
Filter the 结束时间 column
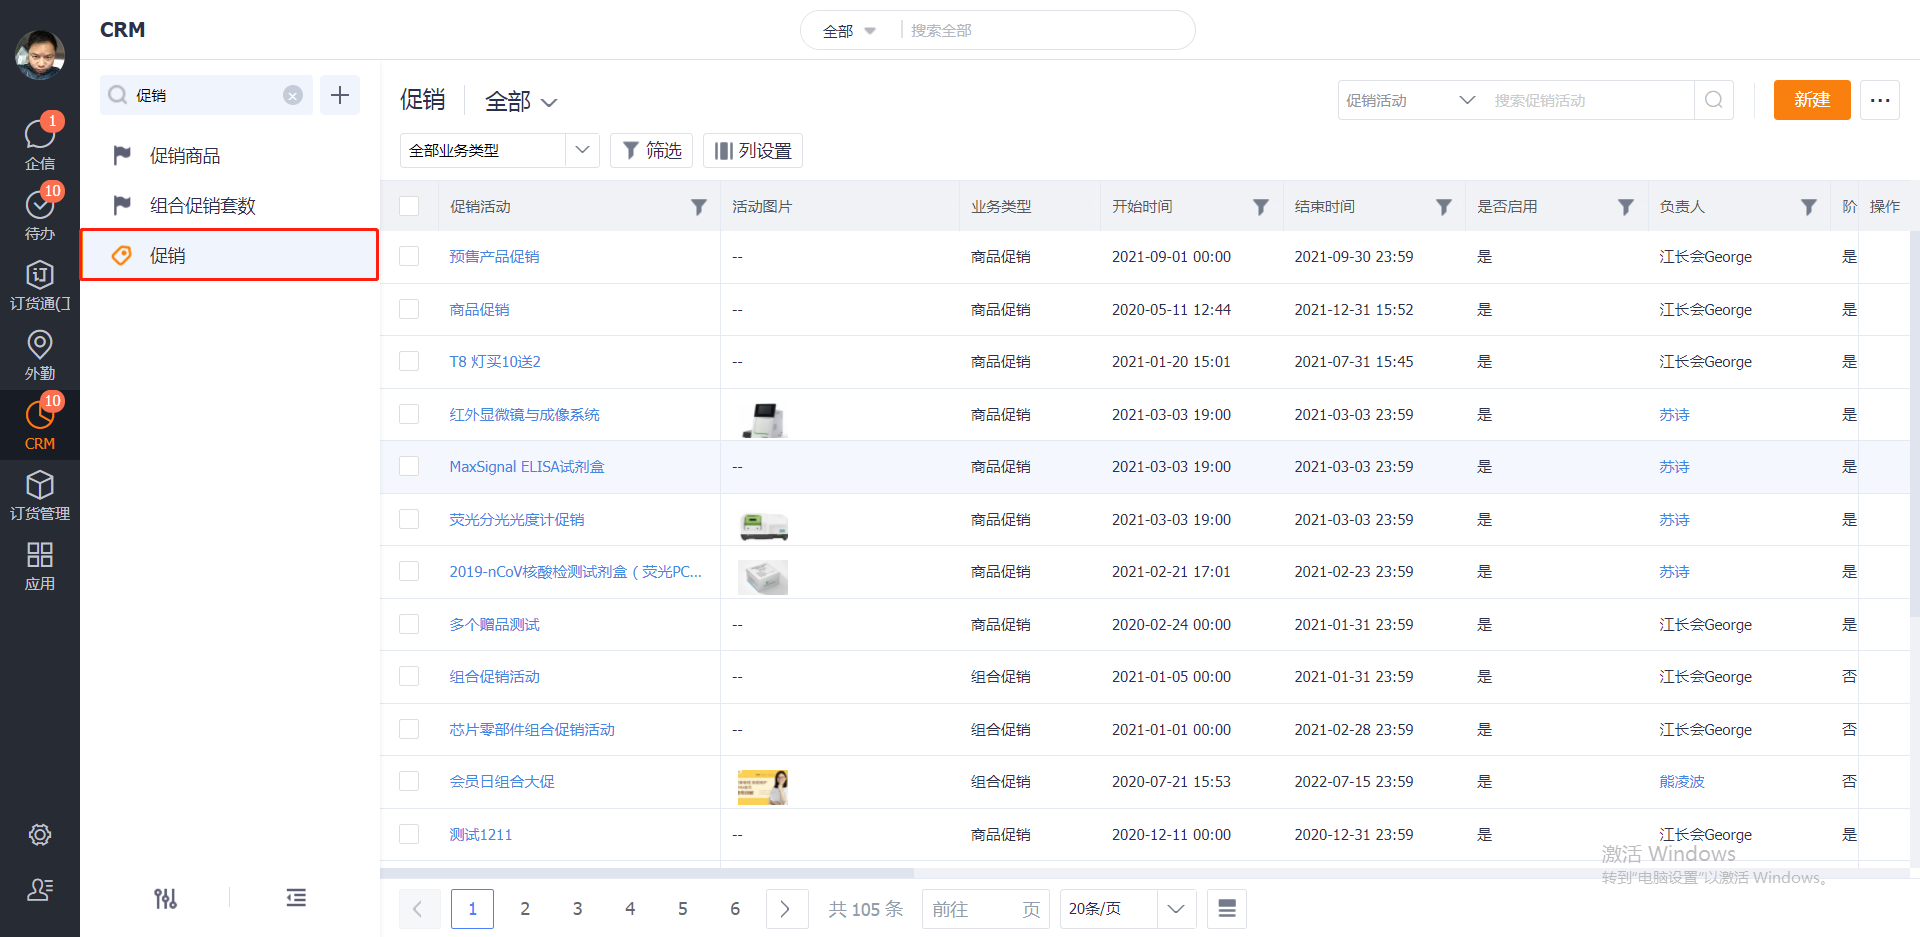click(x=1444, y=207)
